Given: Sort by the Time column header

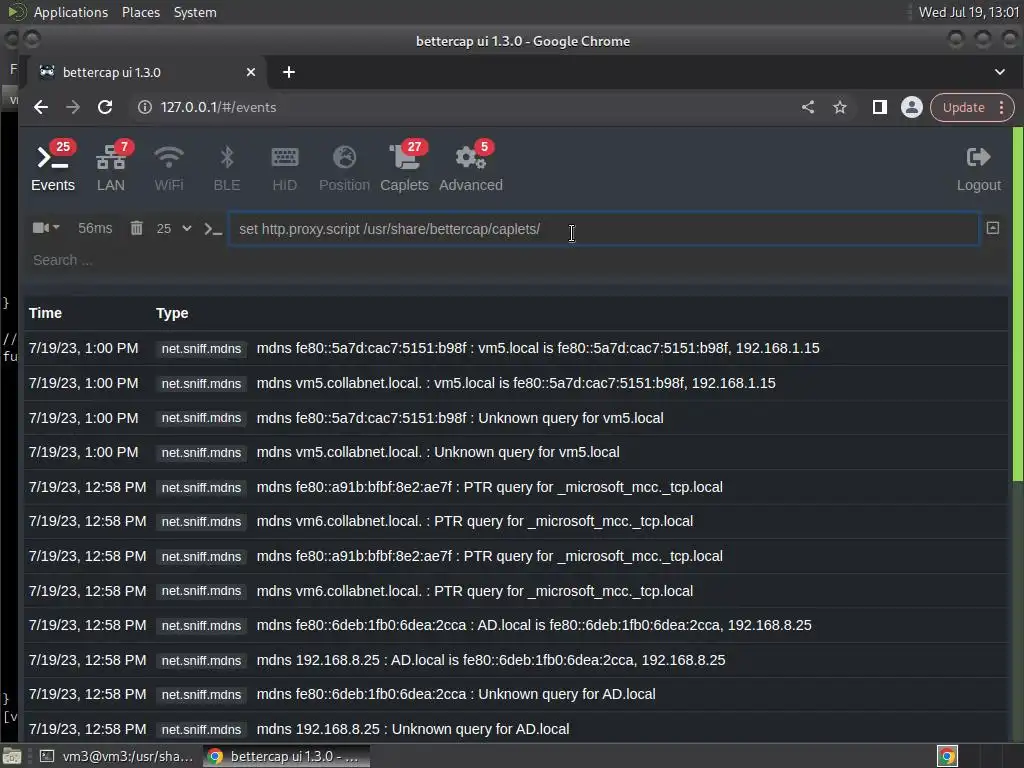Looking at the screenshot, I should tap(45, 313).
